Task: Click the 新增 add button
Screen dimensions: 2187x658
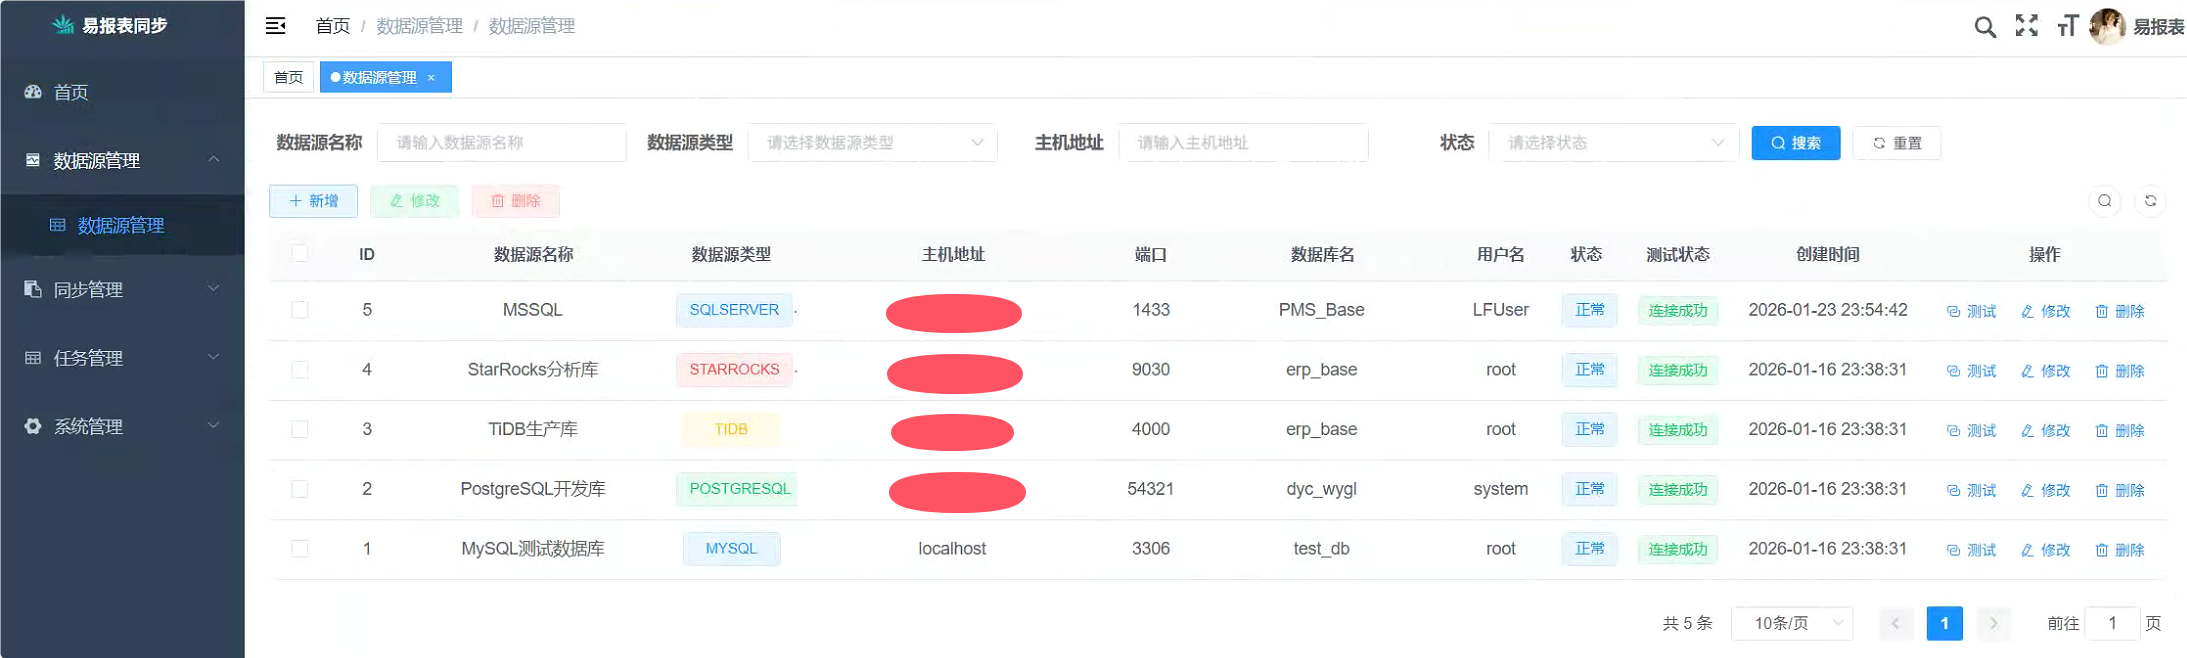Action: click(x=313, y=201)
